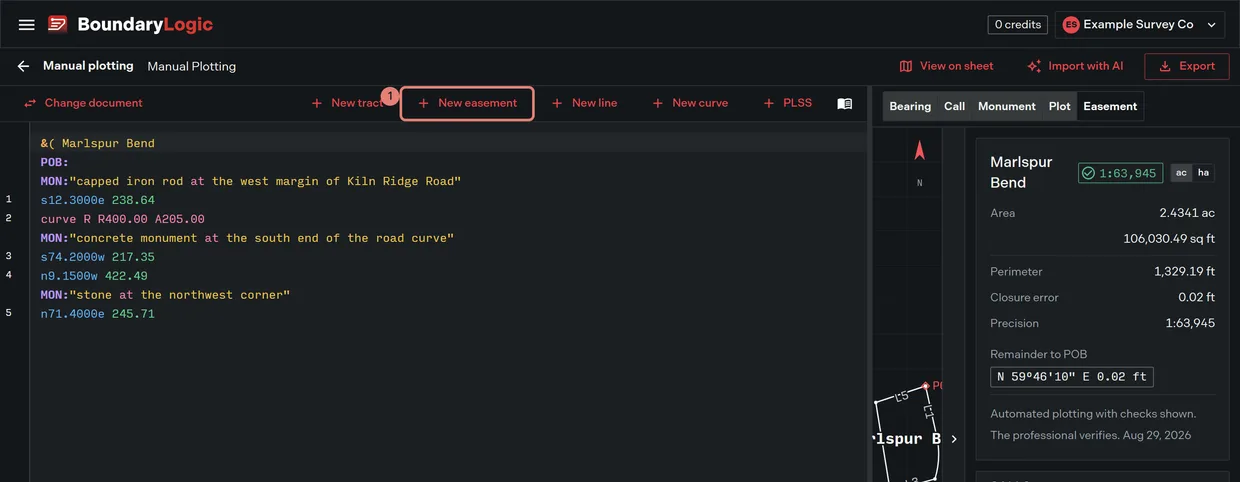Add a New easement
Screen dimensions: 1240x482
click(x=467, y=103)
